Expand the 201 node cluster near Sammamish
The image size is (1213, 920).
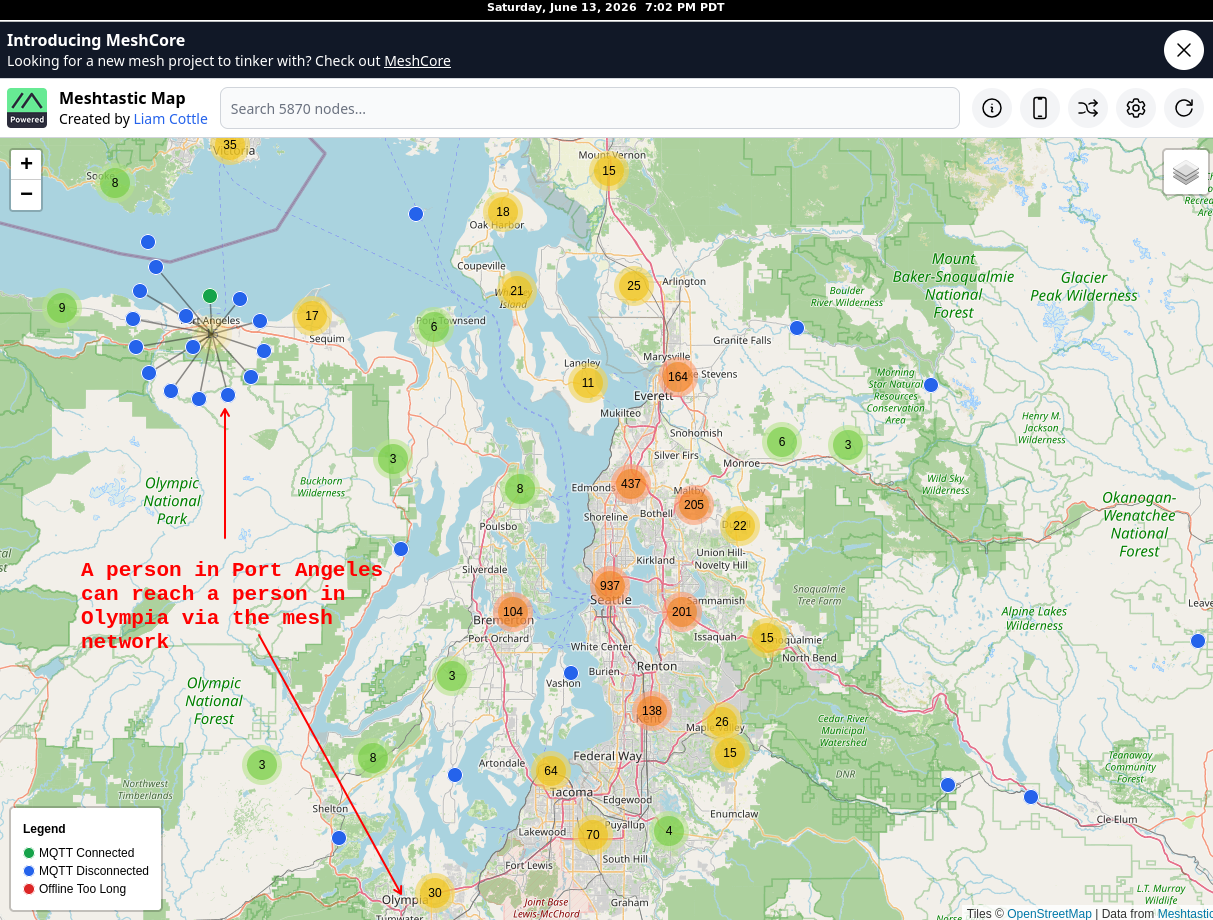[x=682, y=612]
